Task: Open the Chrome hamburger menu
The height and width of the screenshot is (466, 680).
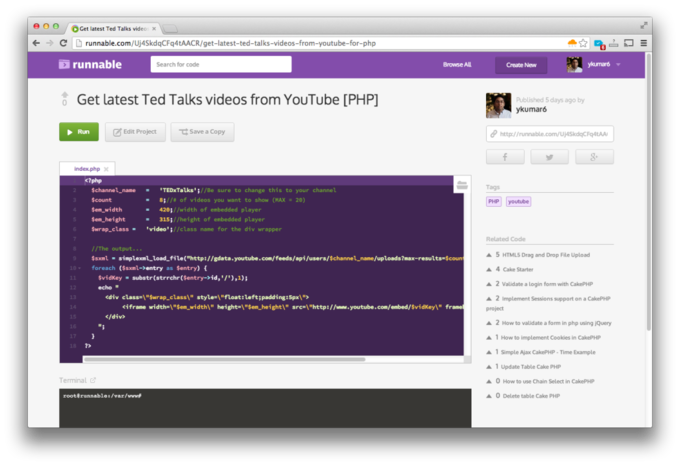Action: click(644, 43)
